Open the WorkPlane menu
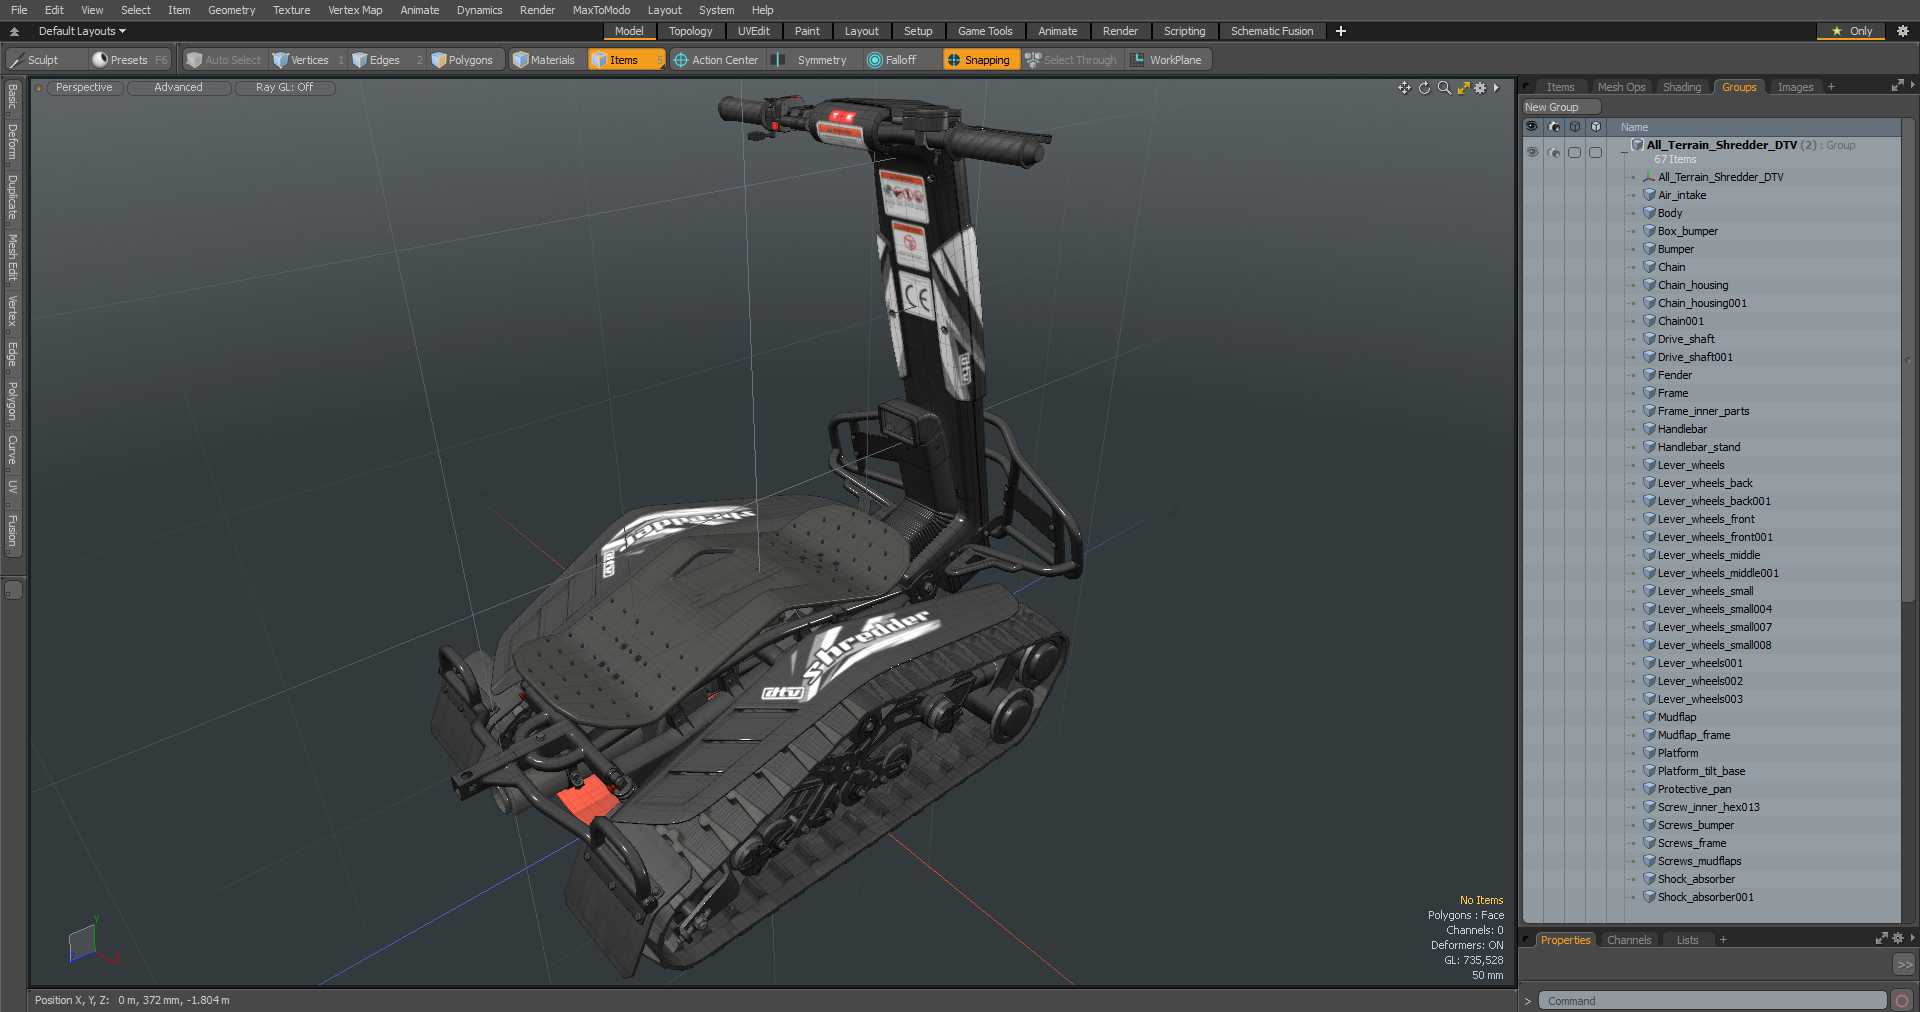 [x=1168, y=60]
